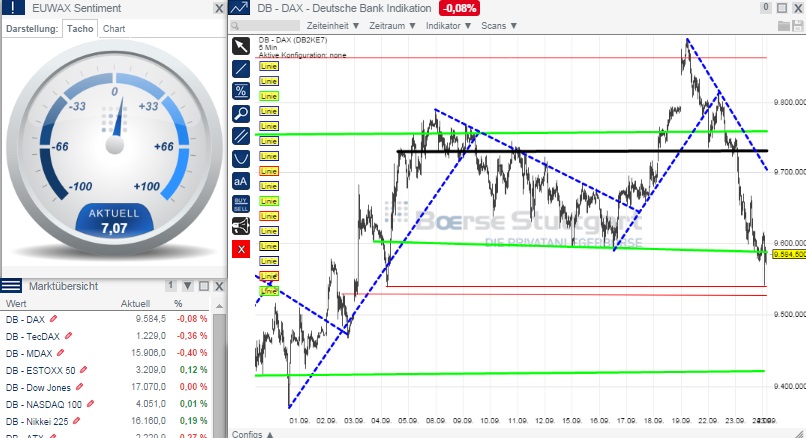This screenshot has width=806, height=438.
Task: Click the 15.906,0 MDAX value
Action: pos(148,353)
